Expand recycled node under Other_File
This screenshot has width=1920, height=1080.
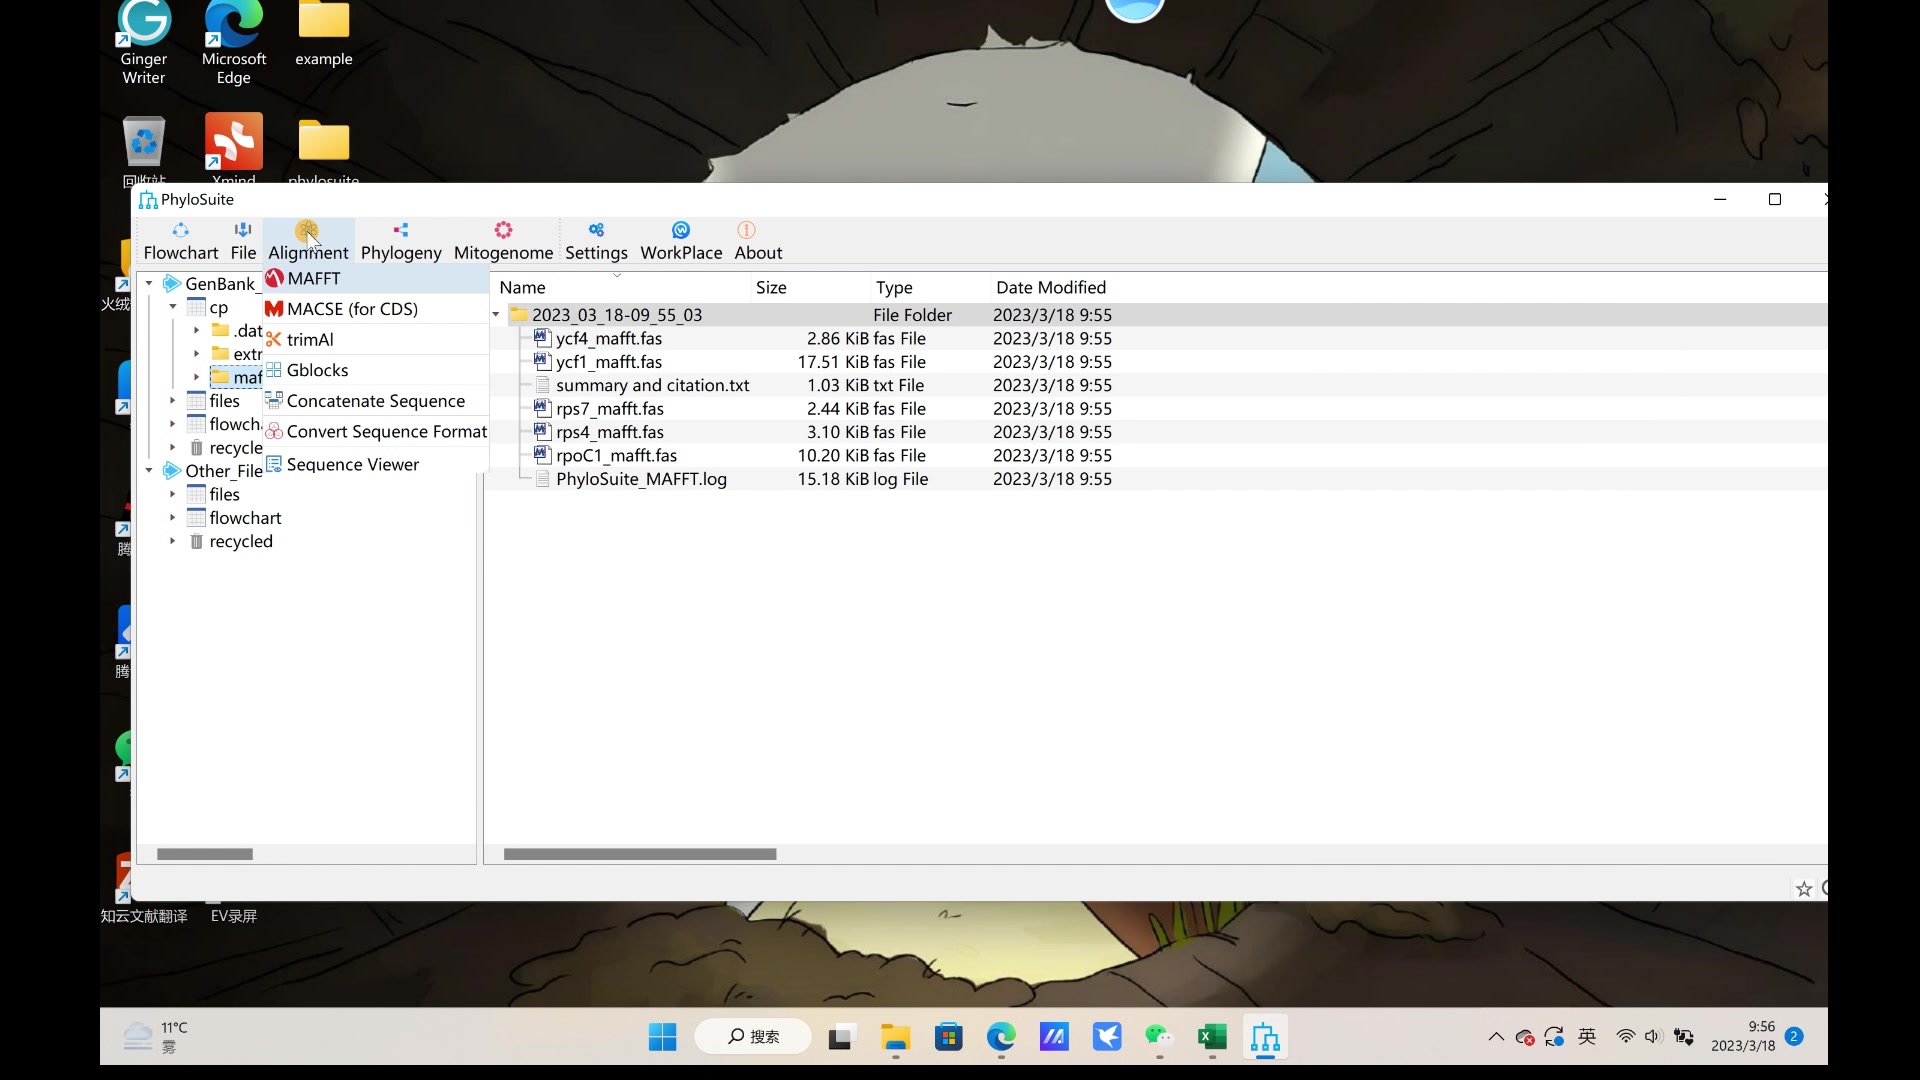pyautogui.click(x=173, y=541)
